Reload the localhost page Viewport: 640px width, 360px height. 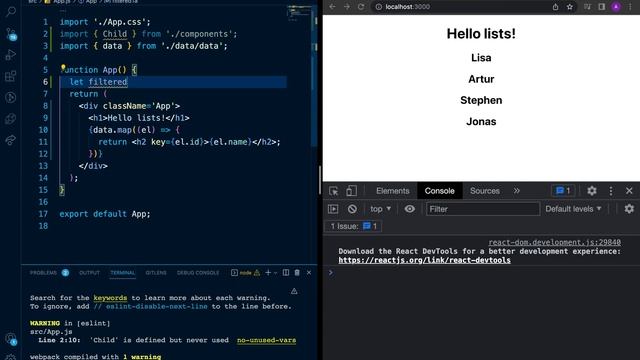click(361, 7)
